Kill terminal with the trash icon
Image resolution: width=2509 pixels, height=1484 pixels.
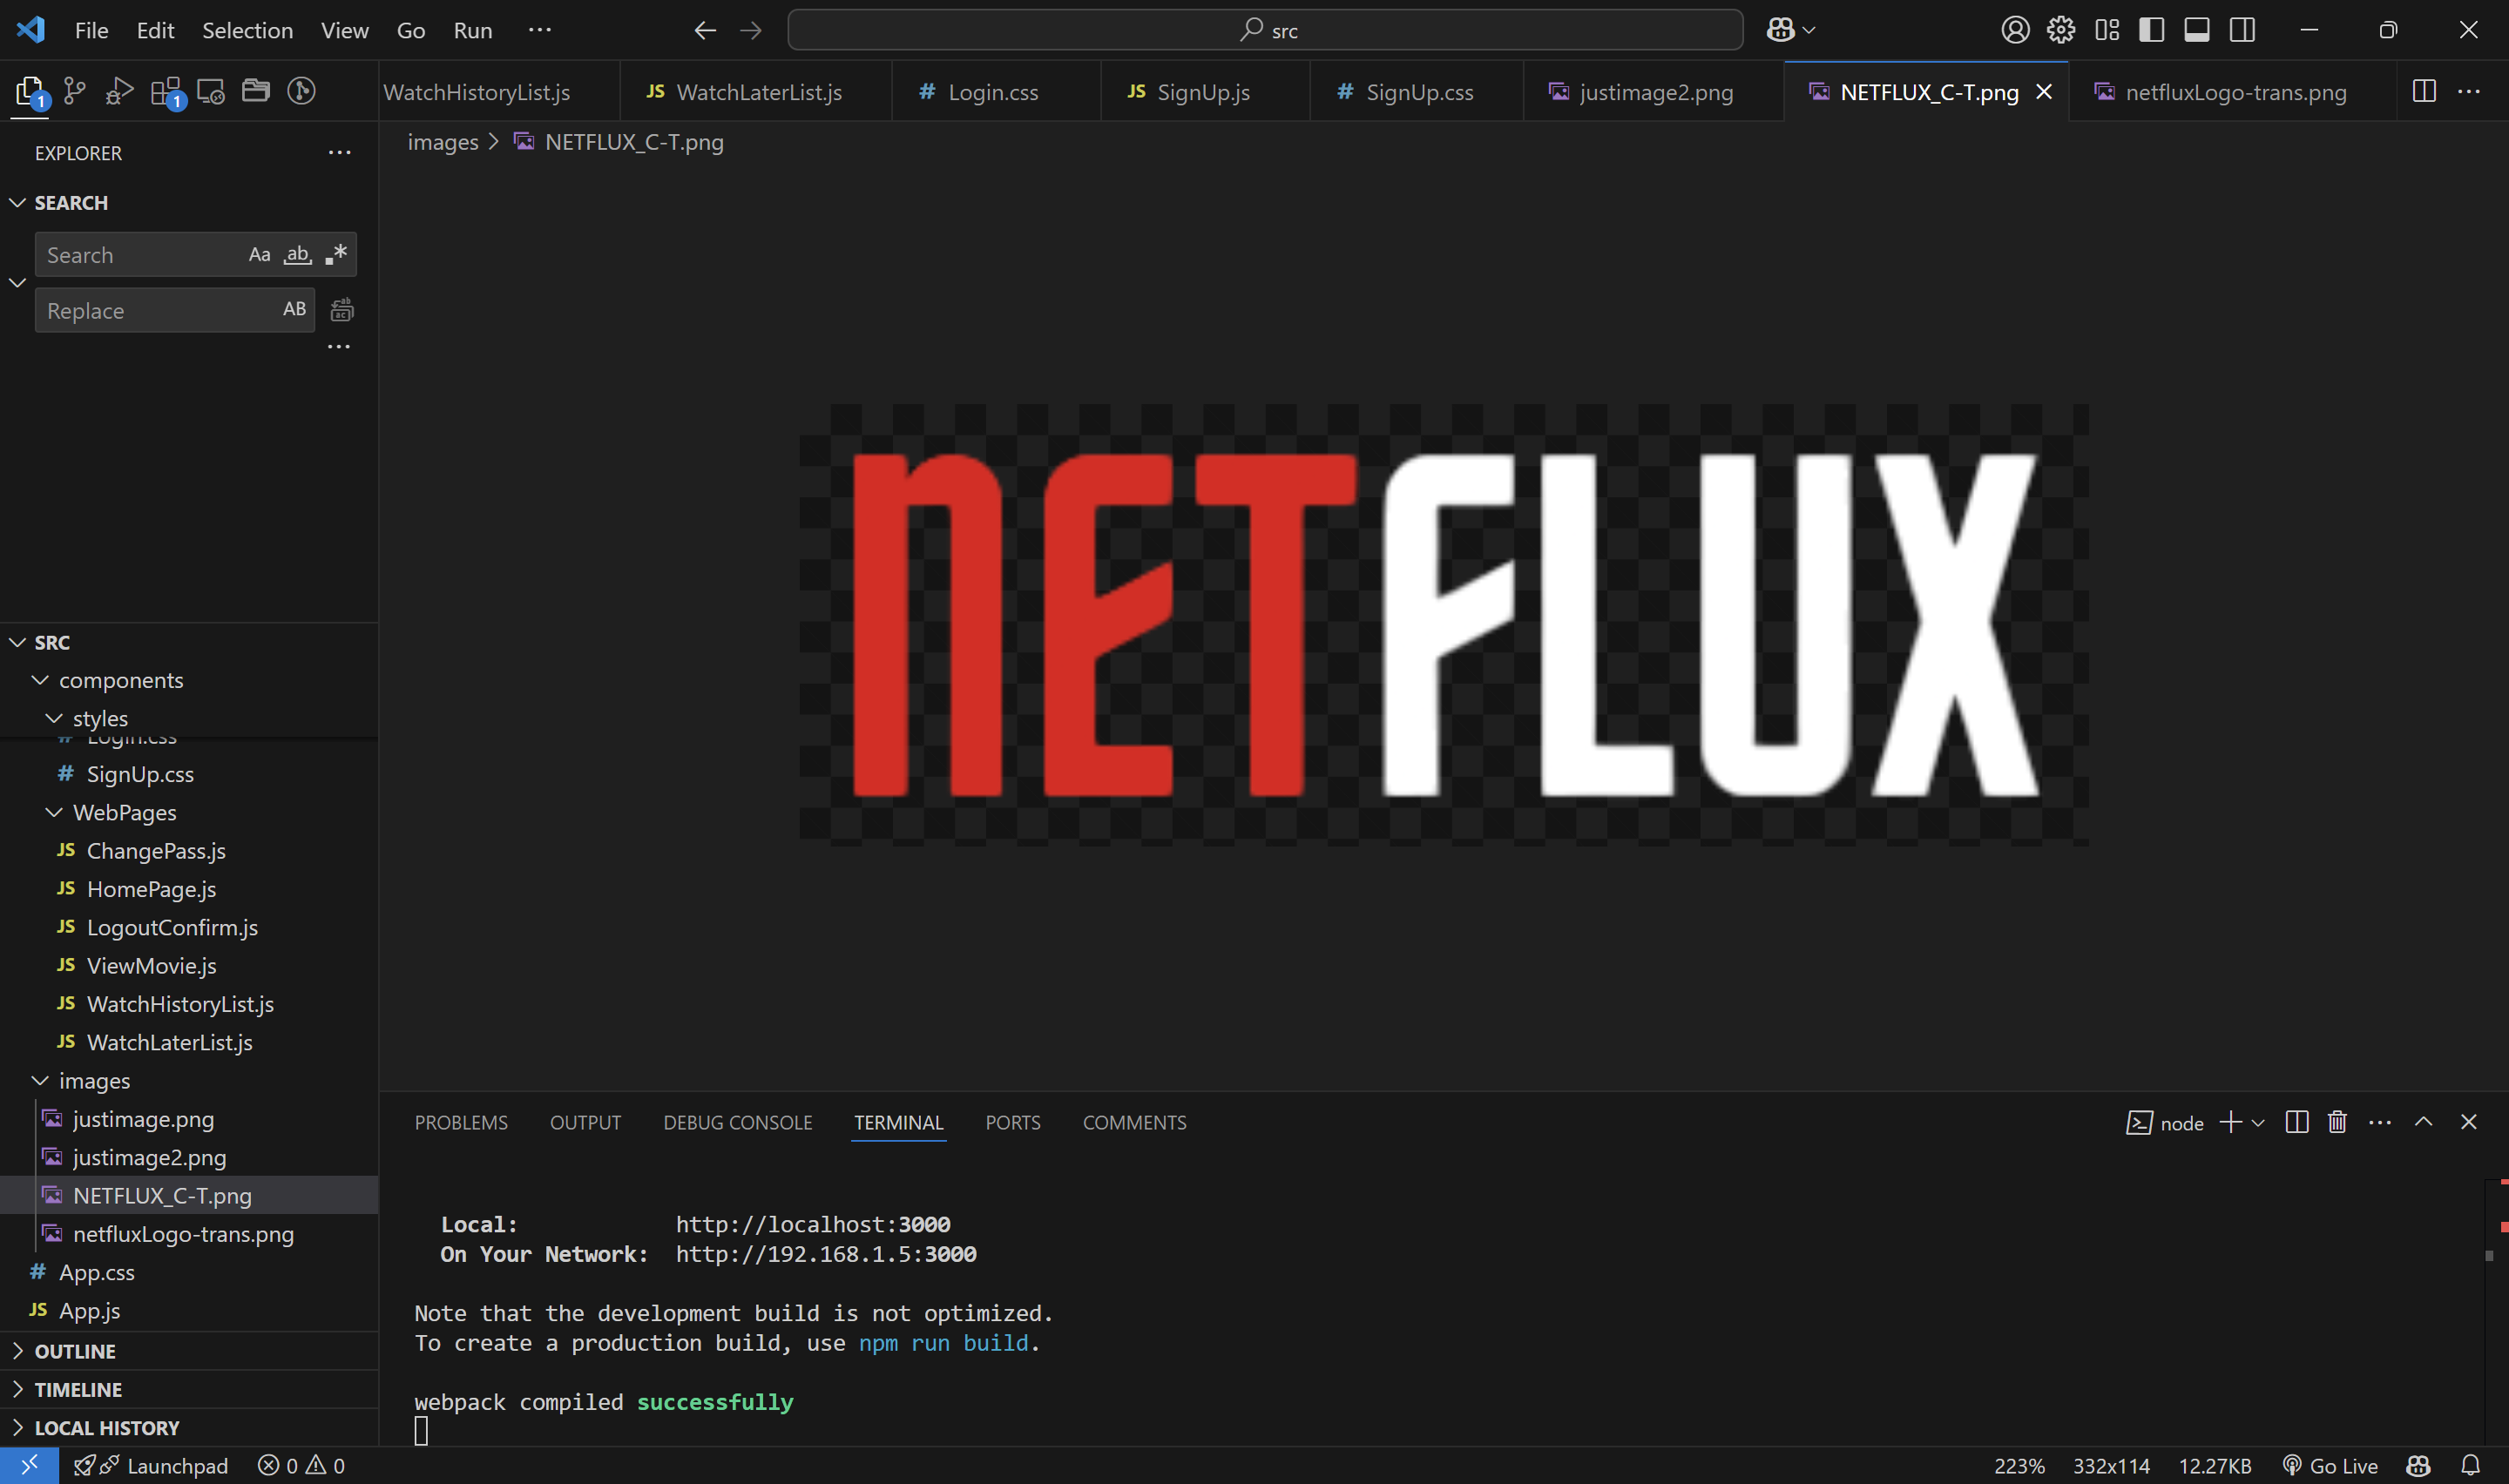pos(2336,1122)
